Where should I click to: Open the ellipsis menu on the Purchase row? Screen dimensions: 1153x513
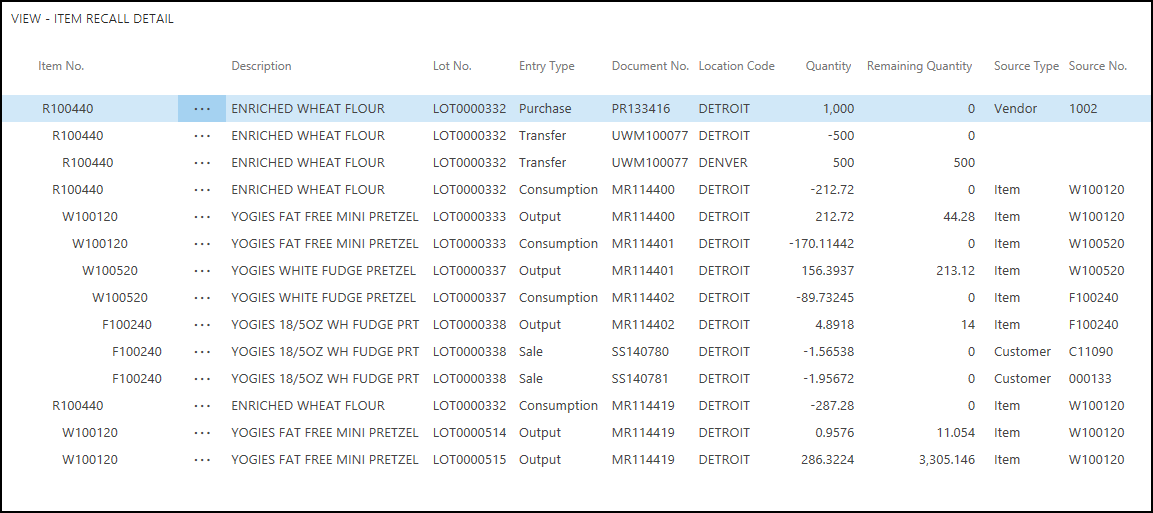point(202,109)
